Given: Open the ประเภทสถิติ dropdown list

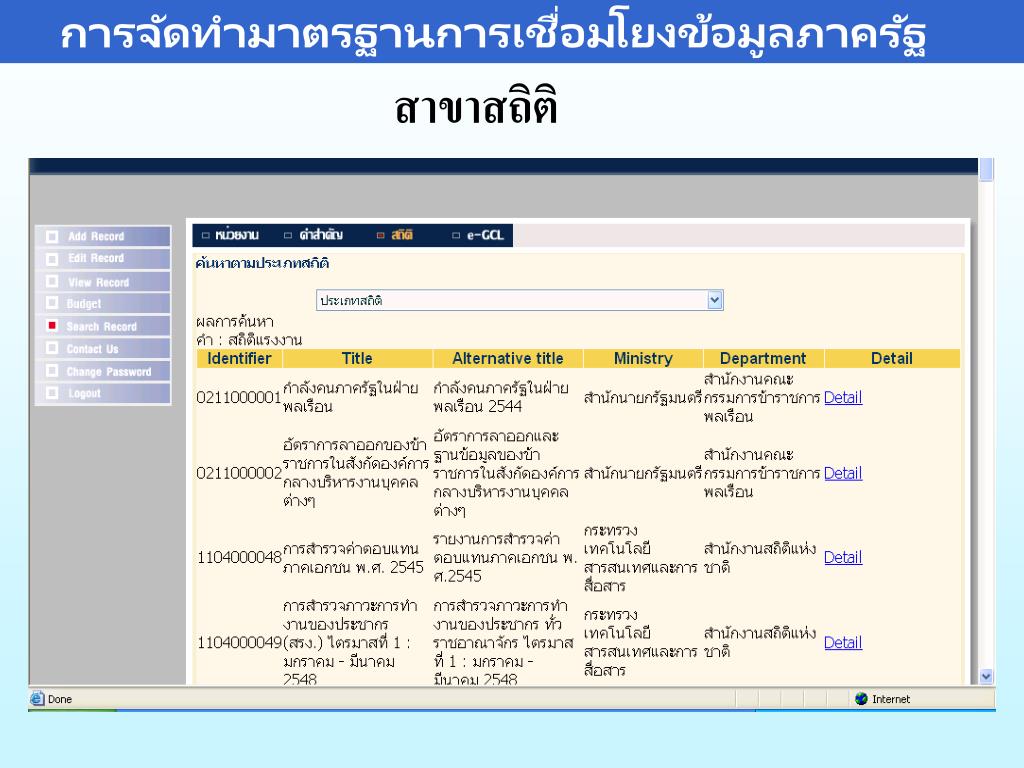Looking at the screenshot, I should pos(519,300).
